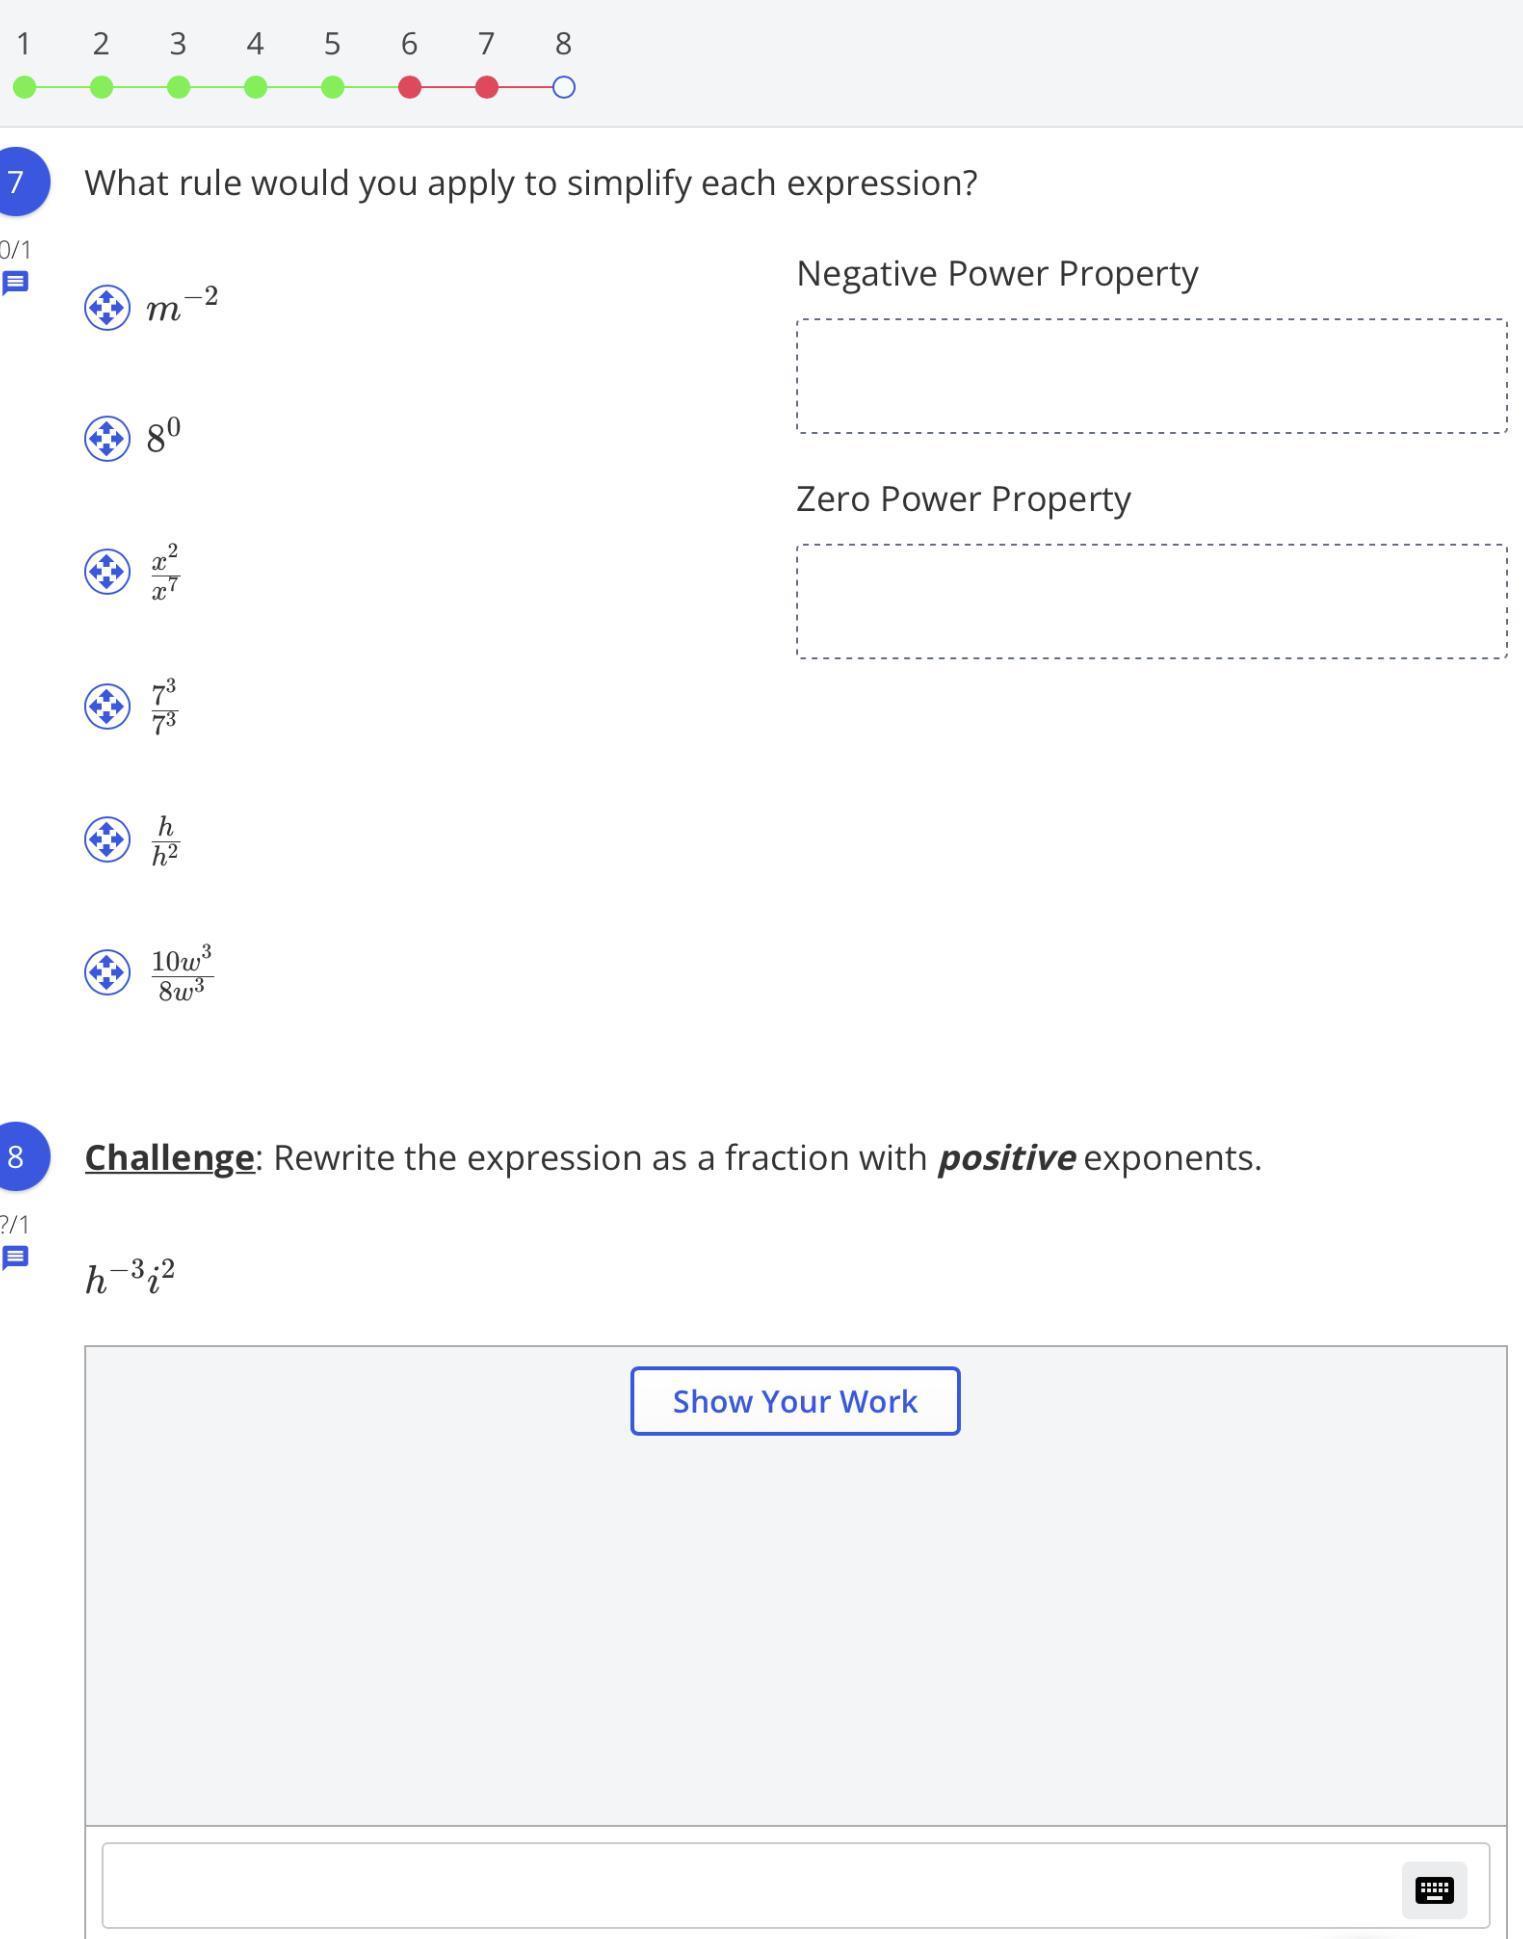Jump to question 5 green progress dot
1523x1939 pixels.
tap(333, 88)
